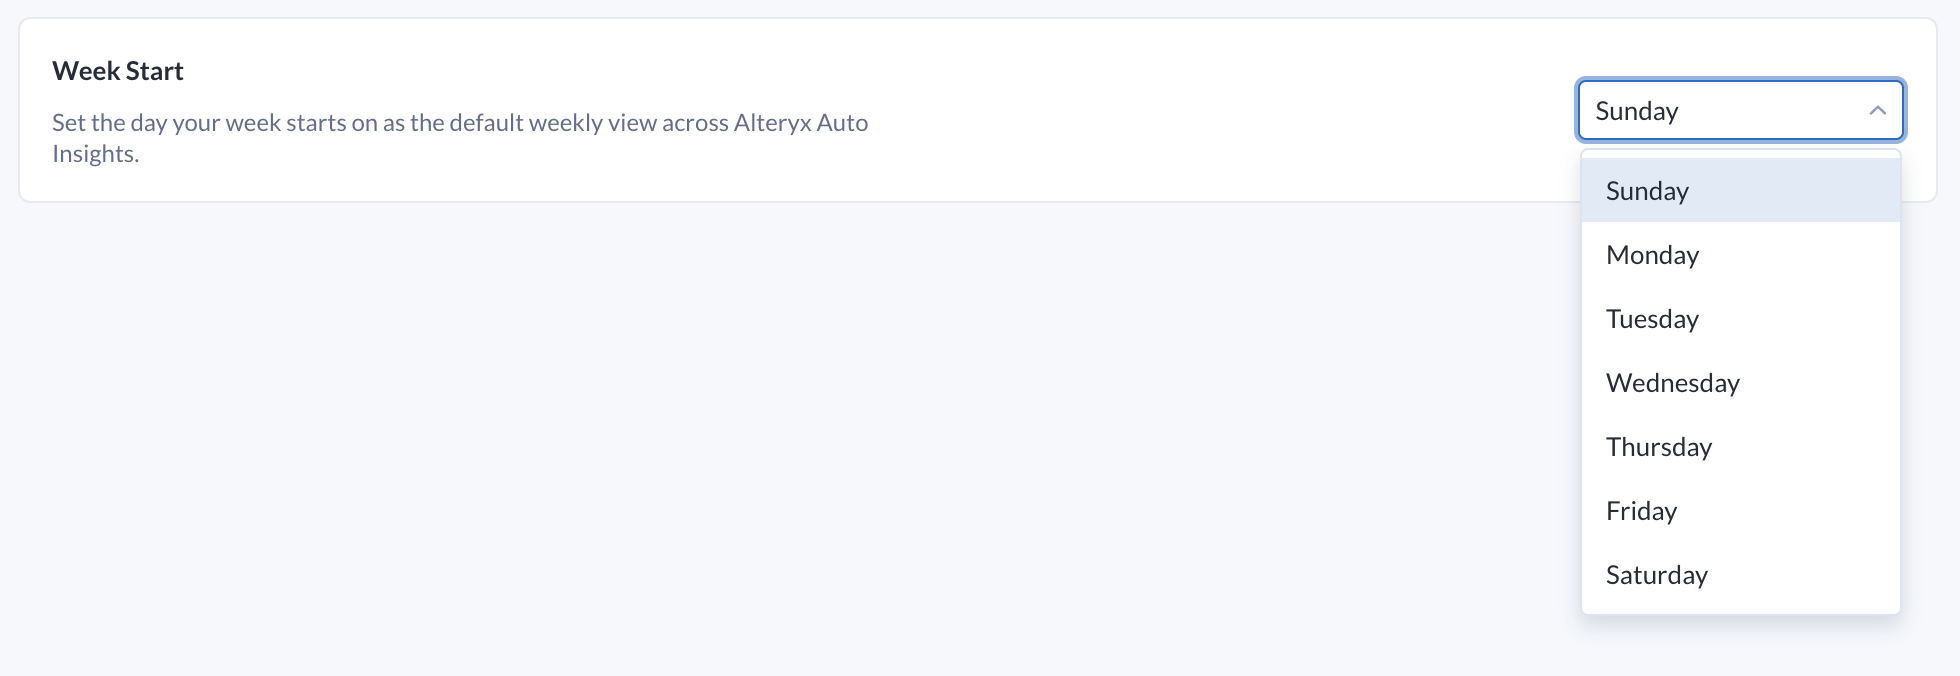Close the day list via up-chevron

point(1877,110)
